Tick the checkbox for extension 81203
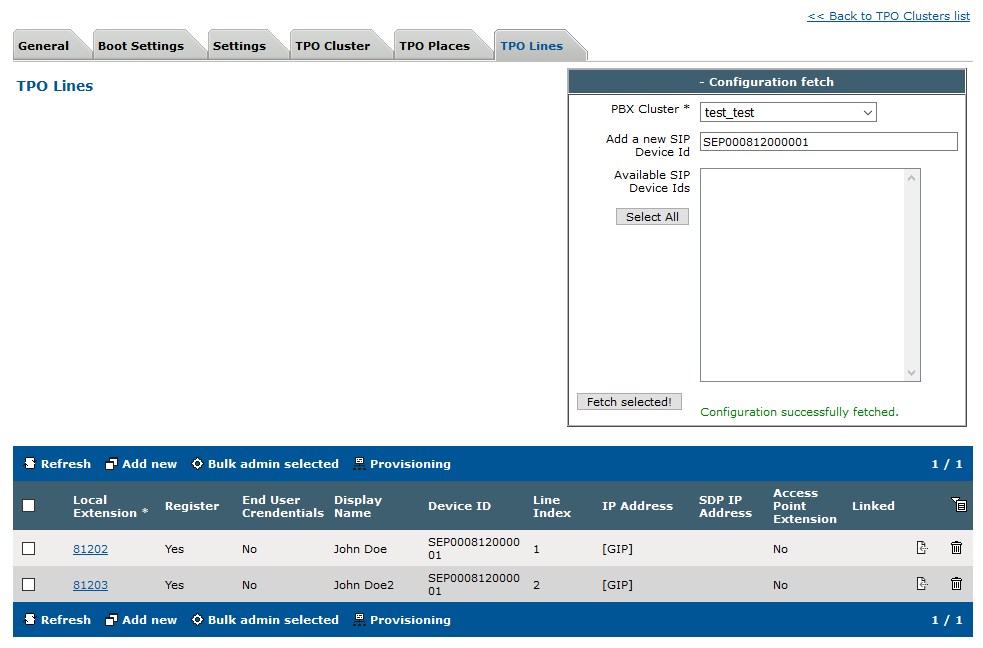The height and width of the screenshot is (648, 983). tap(29, 585)
